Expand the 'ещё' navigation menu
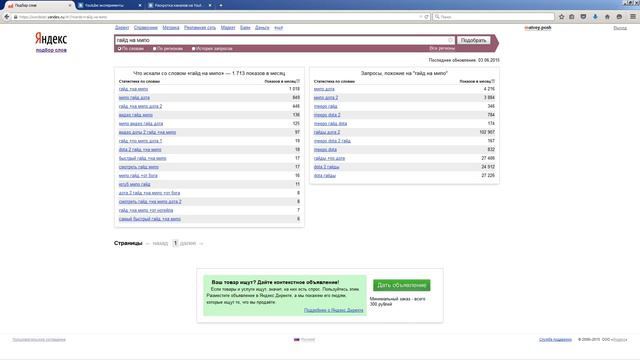Viewport: 640px width, 360px height. (x=278, y=28)
